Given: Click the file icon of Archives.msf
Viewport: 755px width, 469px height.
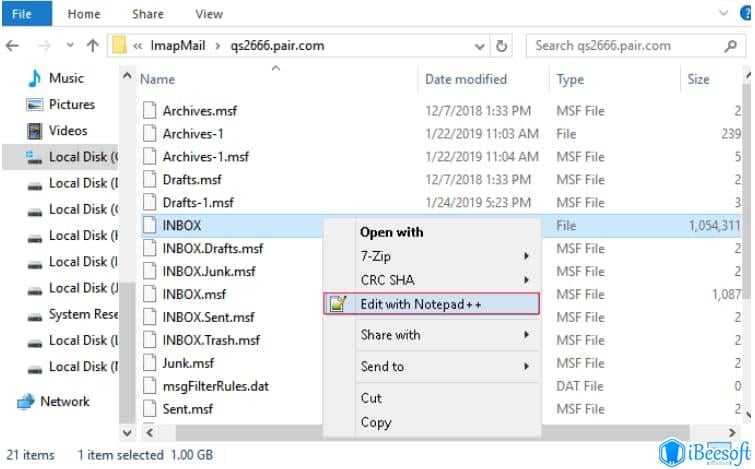Looking at the screenshot, I should (150, 111).
